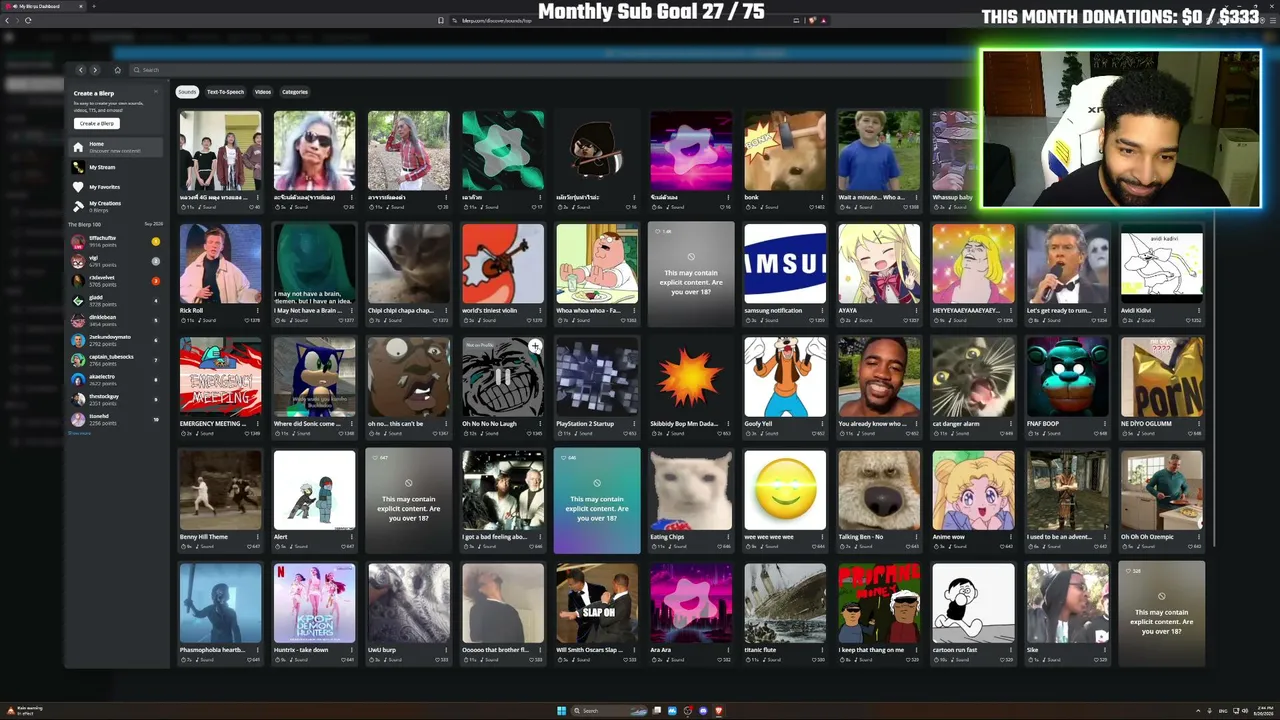Switch to Text-To-Speech tab
The image size is (1280, 720).
coord(225,92)
